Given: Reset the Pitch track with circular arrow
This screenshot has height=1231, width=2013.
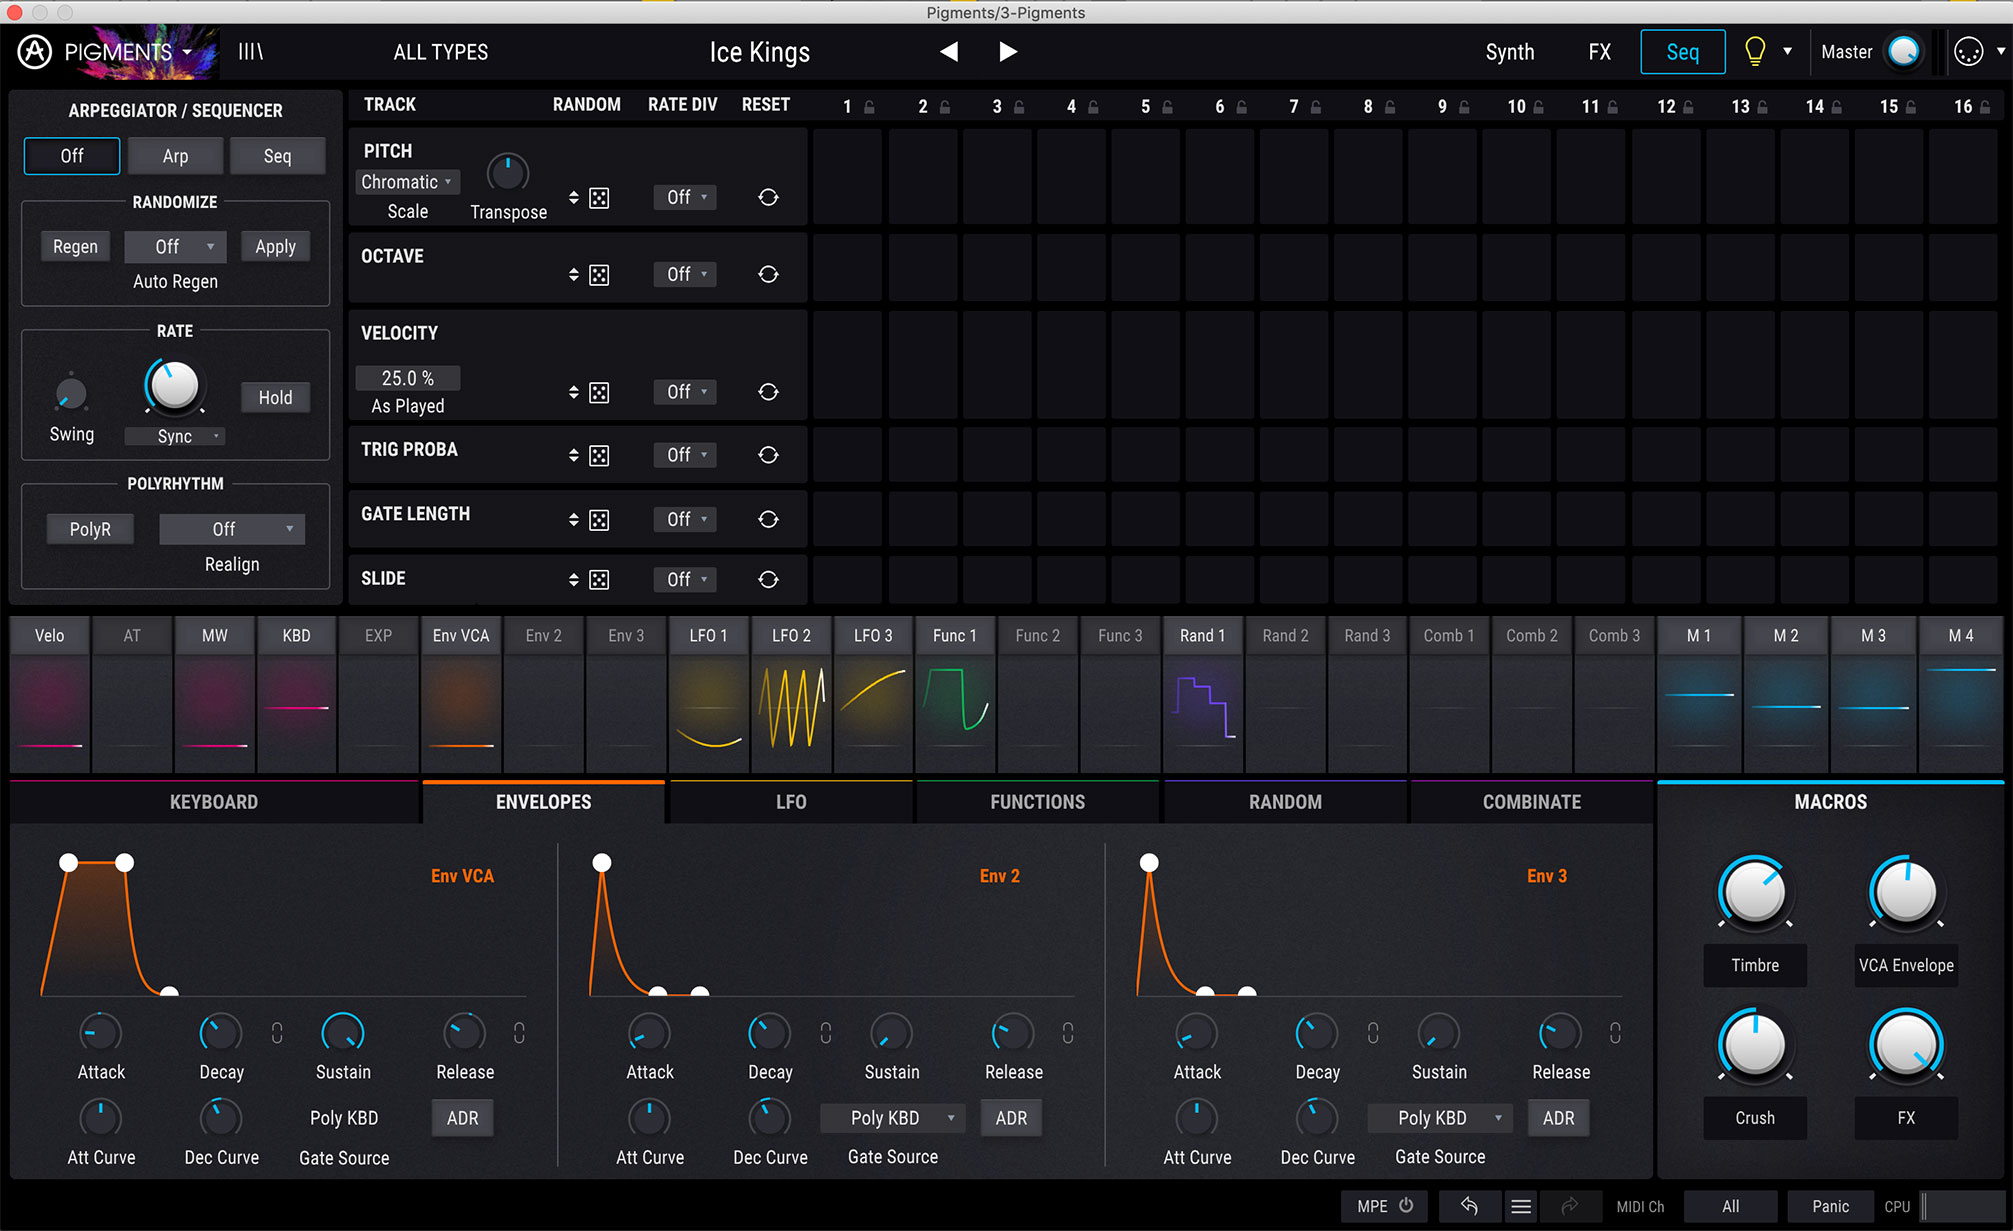Looking at the screenshot, I should [768, 197].
